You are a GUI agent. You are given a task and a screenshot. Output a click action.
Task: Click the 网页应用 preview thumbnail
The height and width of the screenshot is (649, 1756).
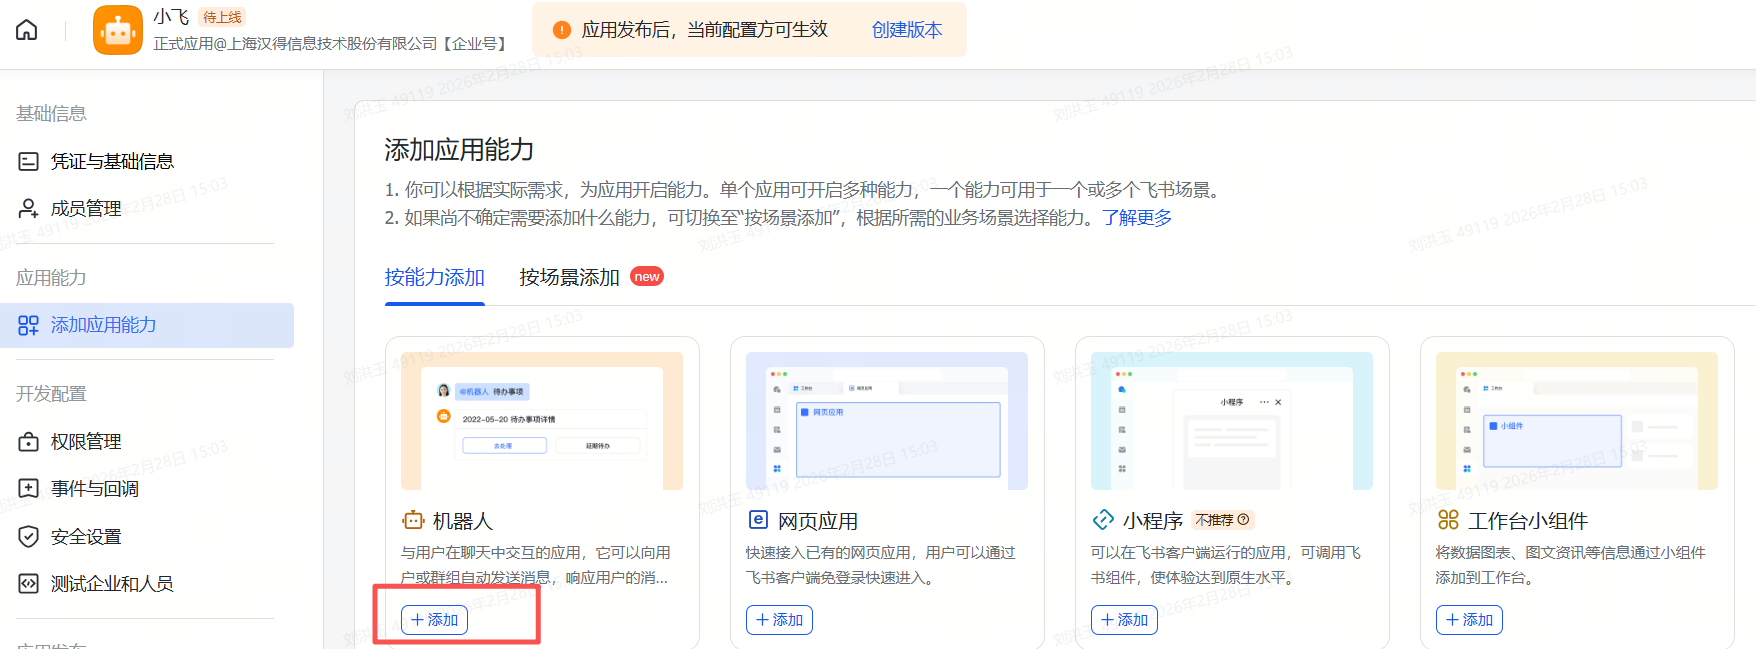click(887, 421)
